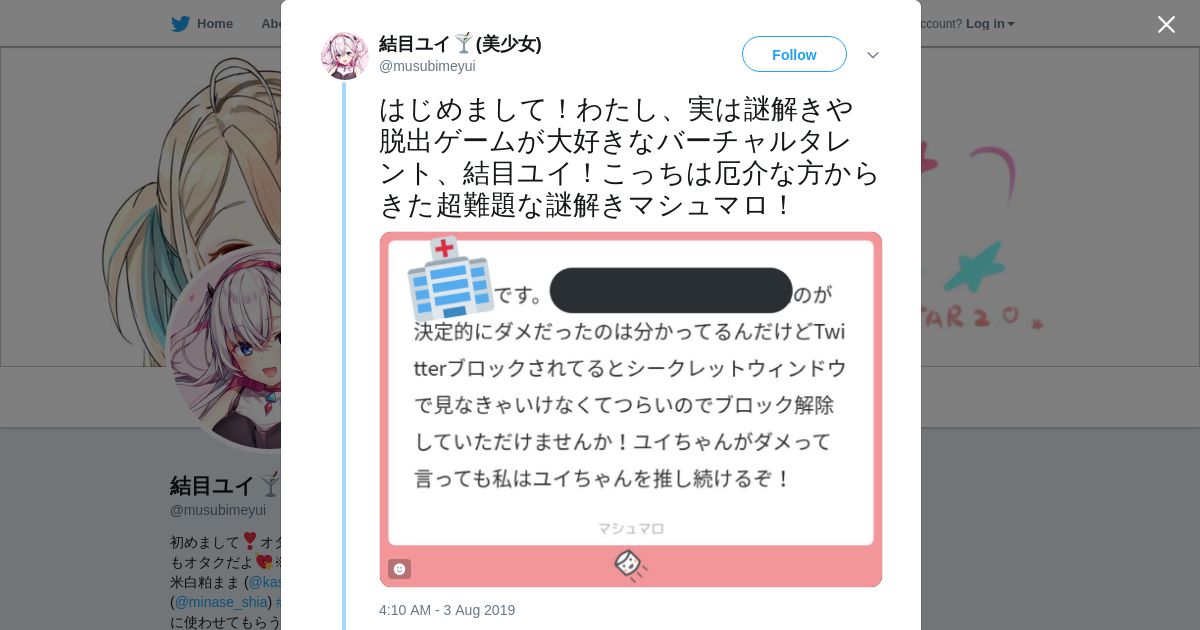Click the profile name 結目ユイ in sidebar
The image size is (1200, 630).
pos(212,486)
